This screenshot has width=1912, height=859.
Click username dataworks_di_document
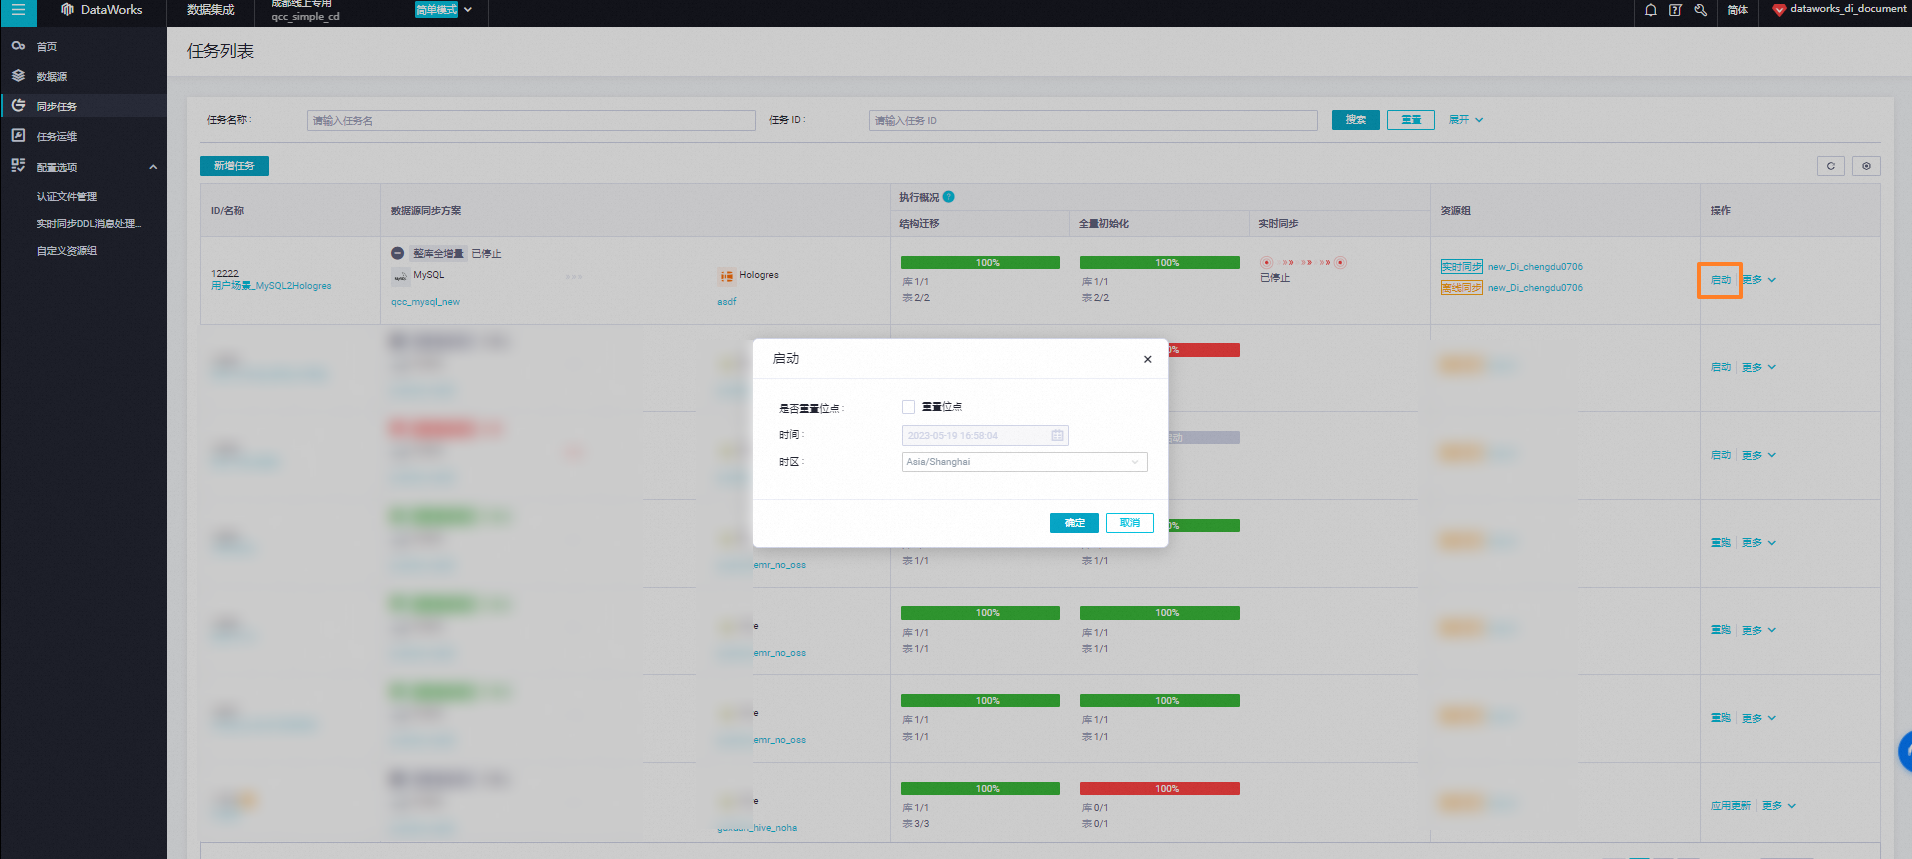coord(1848,9)
